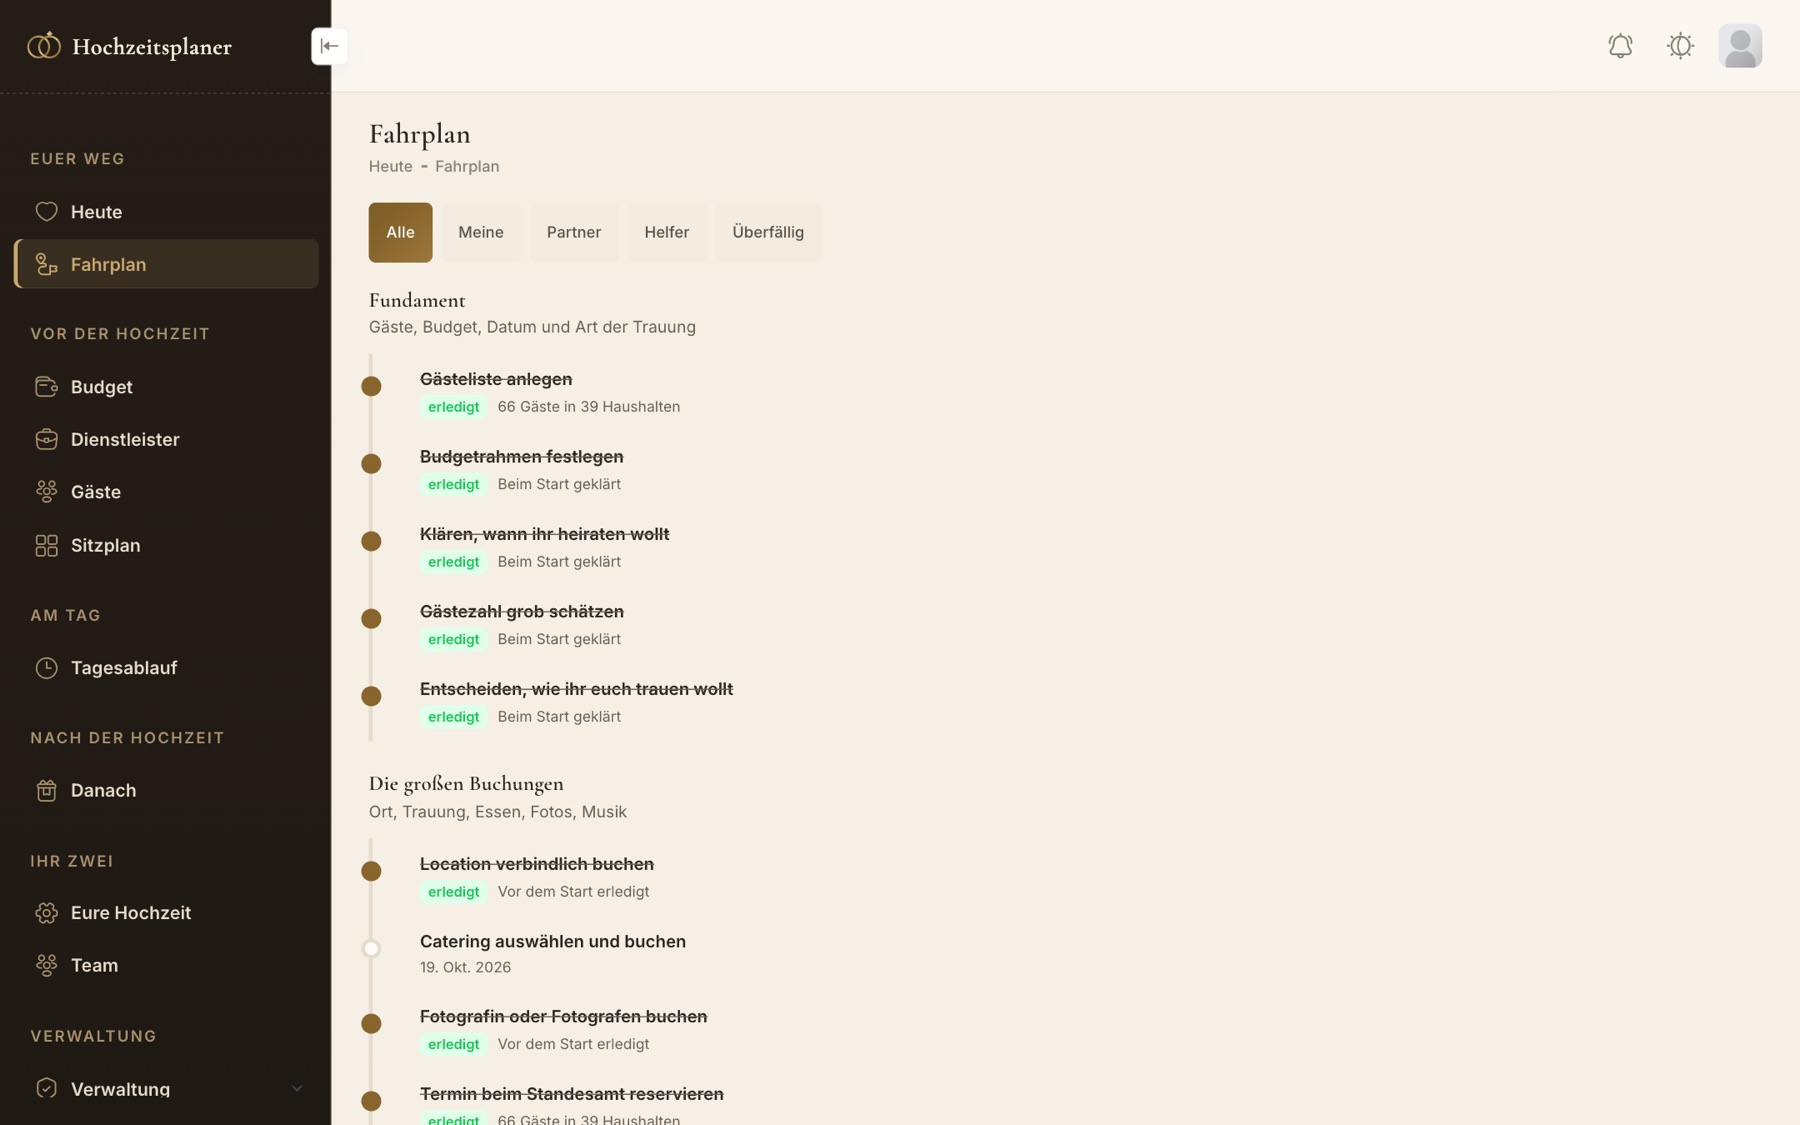This screenshot has width=1800, height=1125.
Task: Click the Heute breadcrumb link
Action: (x=391, y=166)
